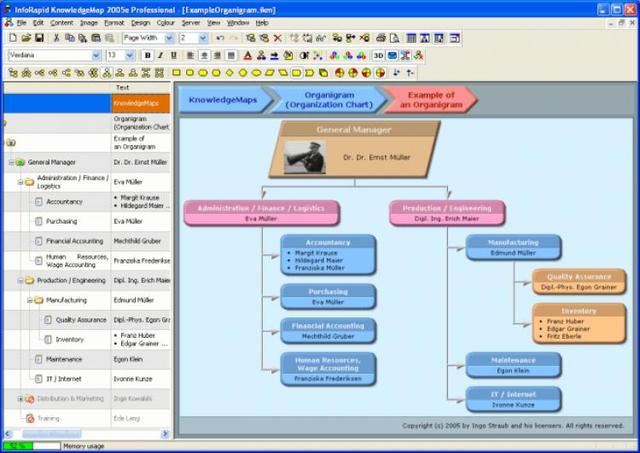Open a file with the folder icon

26,38
